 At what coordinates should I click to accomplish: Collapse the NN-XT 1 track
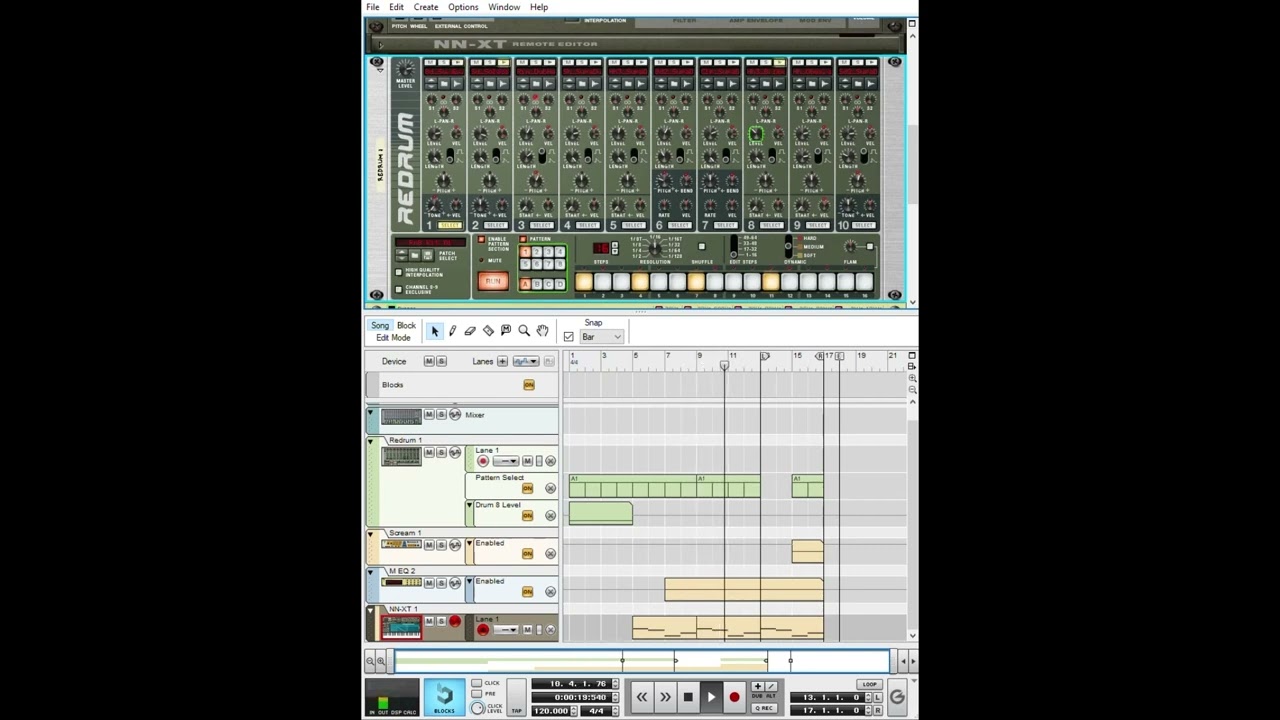click(x=370, y=610)
